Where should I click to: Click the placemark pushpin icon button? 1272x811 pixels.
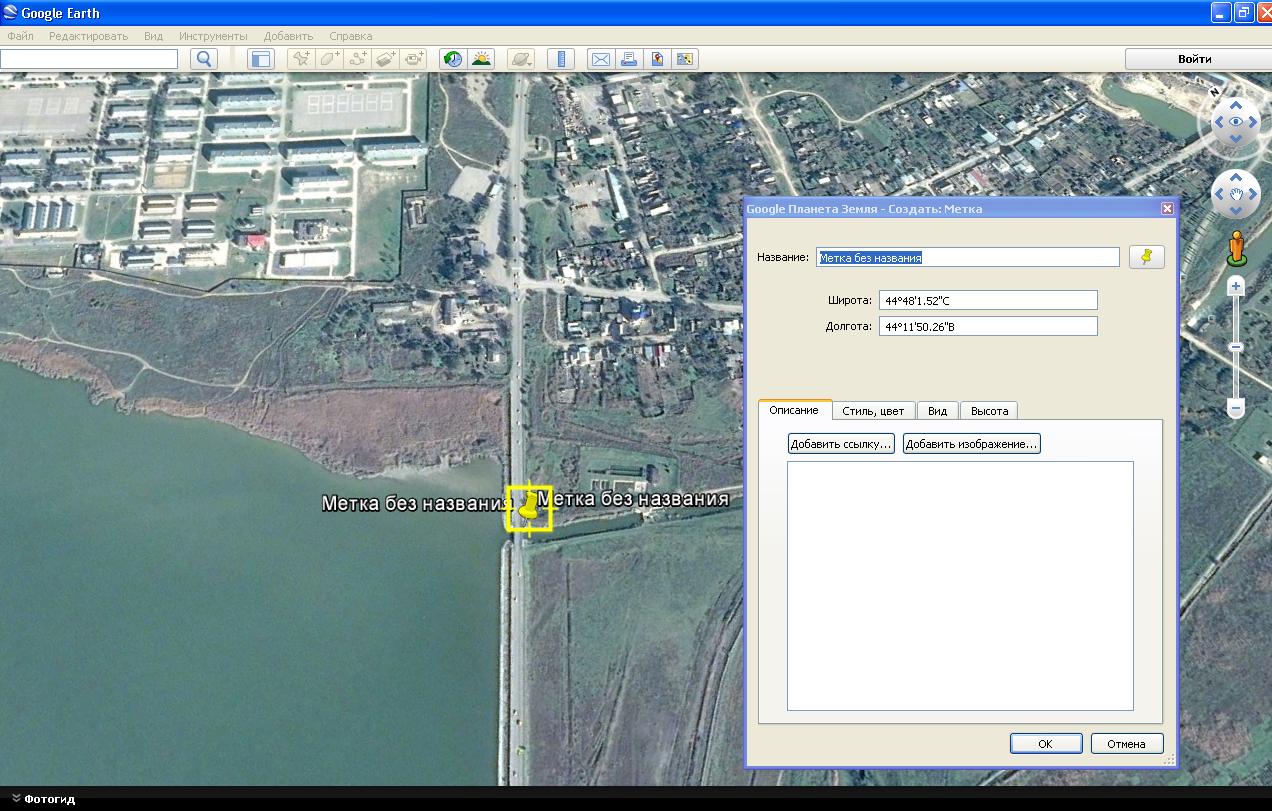(1147, 257)
